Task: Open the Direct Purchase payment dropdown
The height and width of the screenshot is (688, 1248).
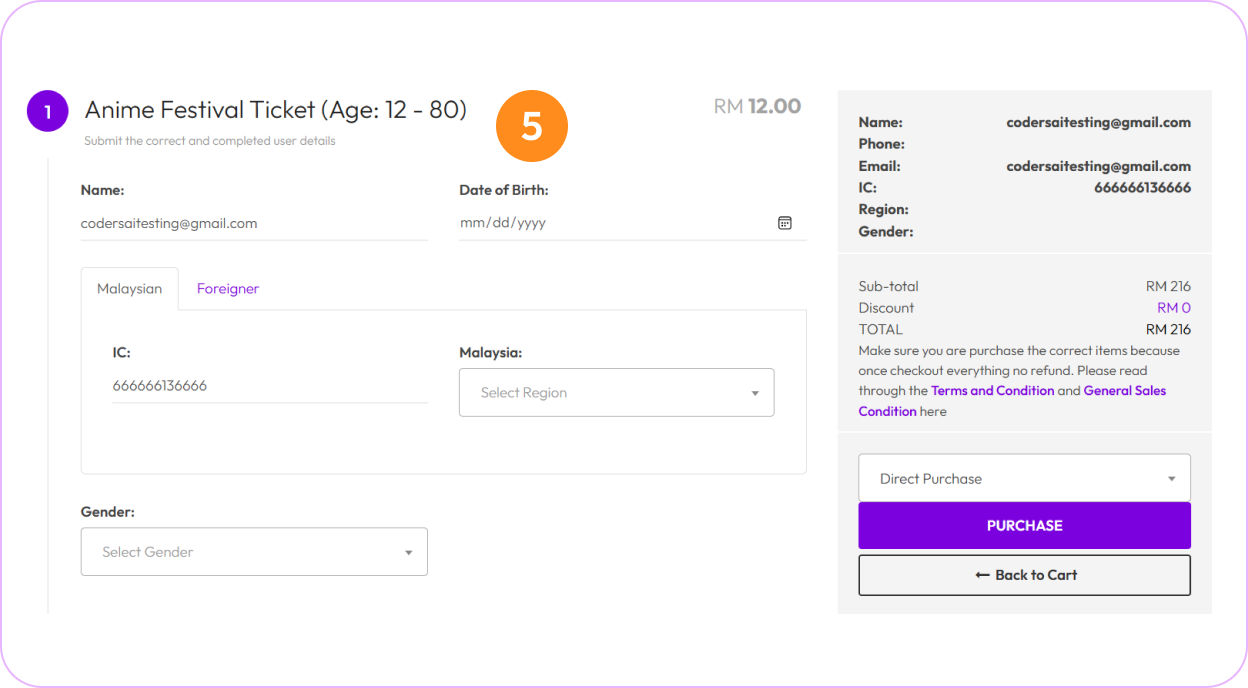Action: click(x=1023, y=479)
